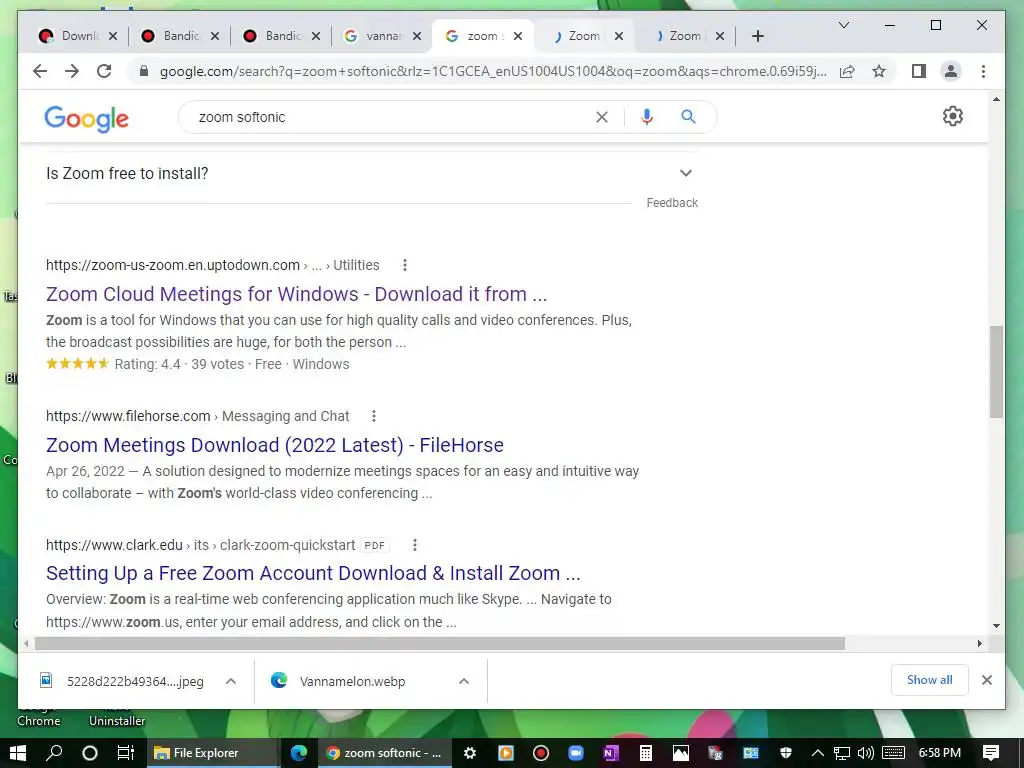The height and width of the screenshot is (768, 1024).
Task: Open Chrome side panel
Action: (919, 71)
